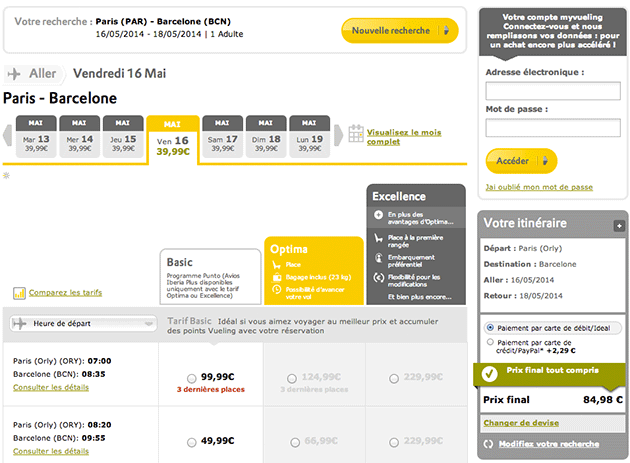Click the flexibility icon in Excellence
The width and height of the screenshot is (630, 463).
(x=378, y=278)
